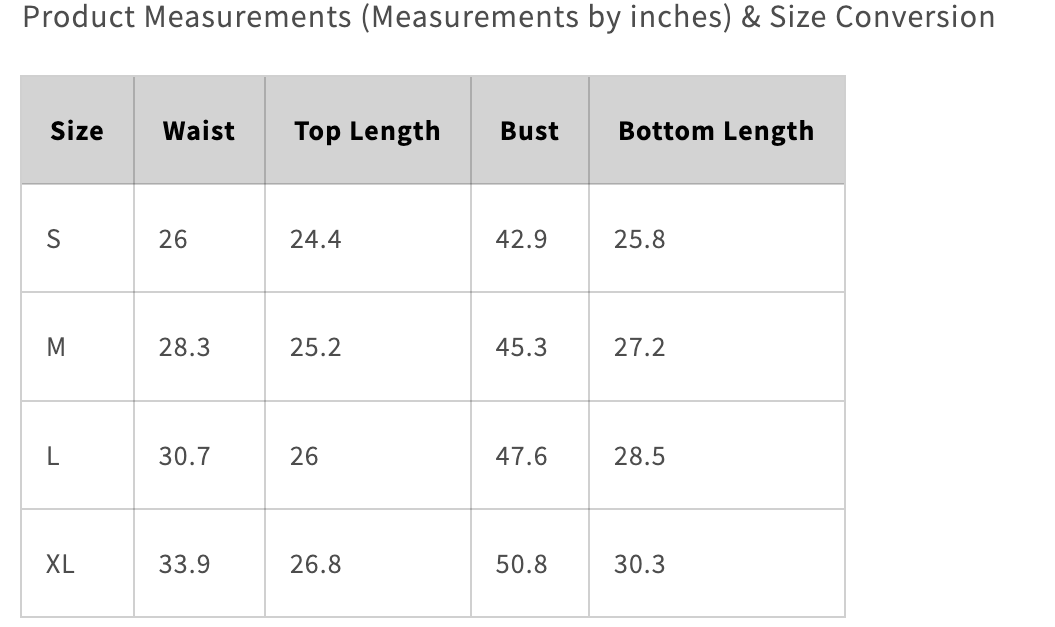Click the Waist column header
This screenshot has height=627, width=1055.
pyautogui.click(x=199, y=131)
